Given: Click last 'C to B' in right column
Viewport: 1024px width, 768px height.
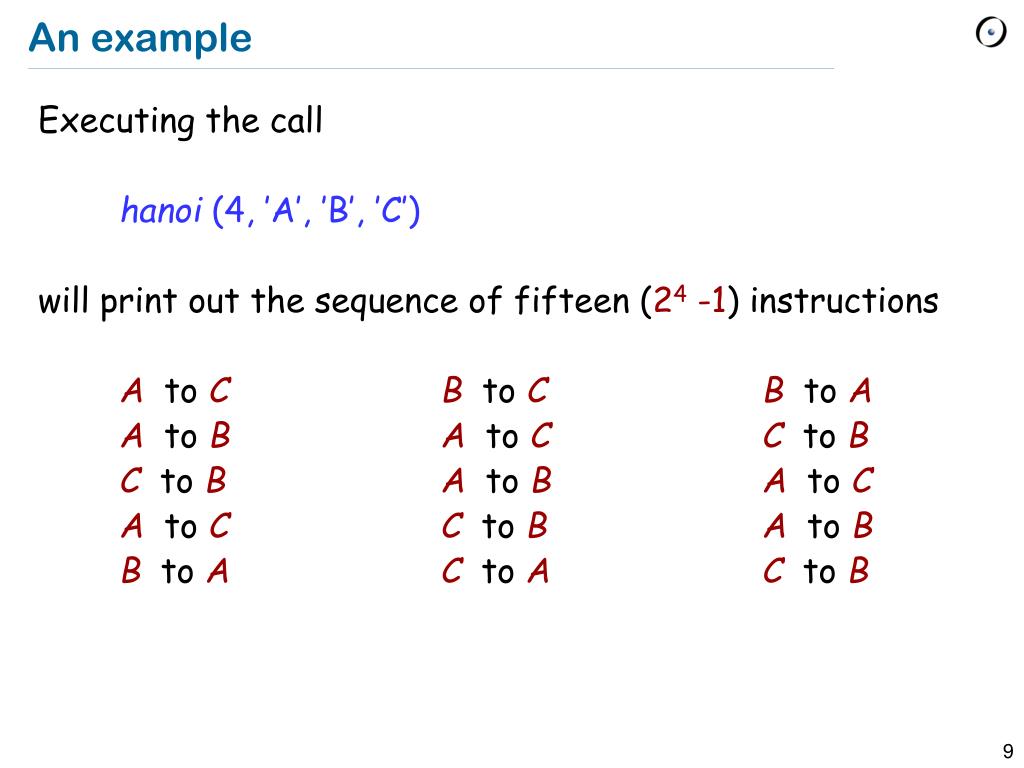Looking at the screenshot, I should point(816,571).
